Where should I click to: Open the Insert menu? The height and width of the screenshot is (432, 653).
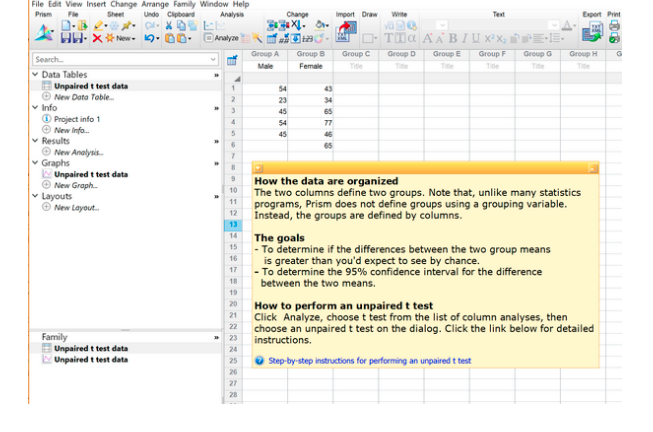(x=96, y=4)
